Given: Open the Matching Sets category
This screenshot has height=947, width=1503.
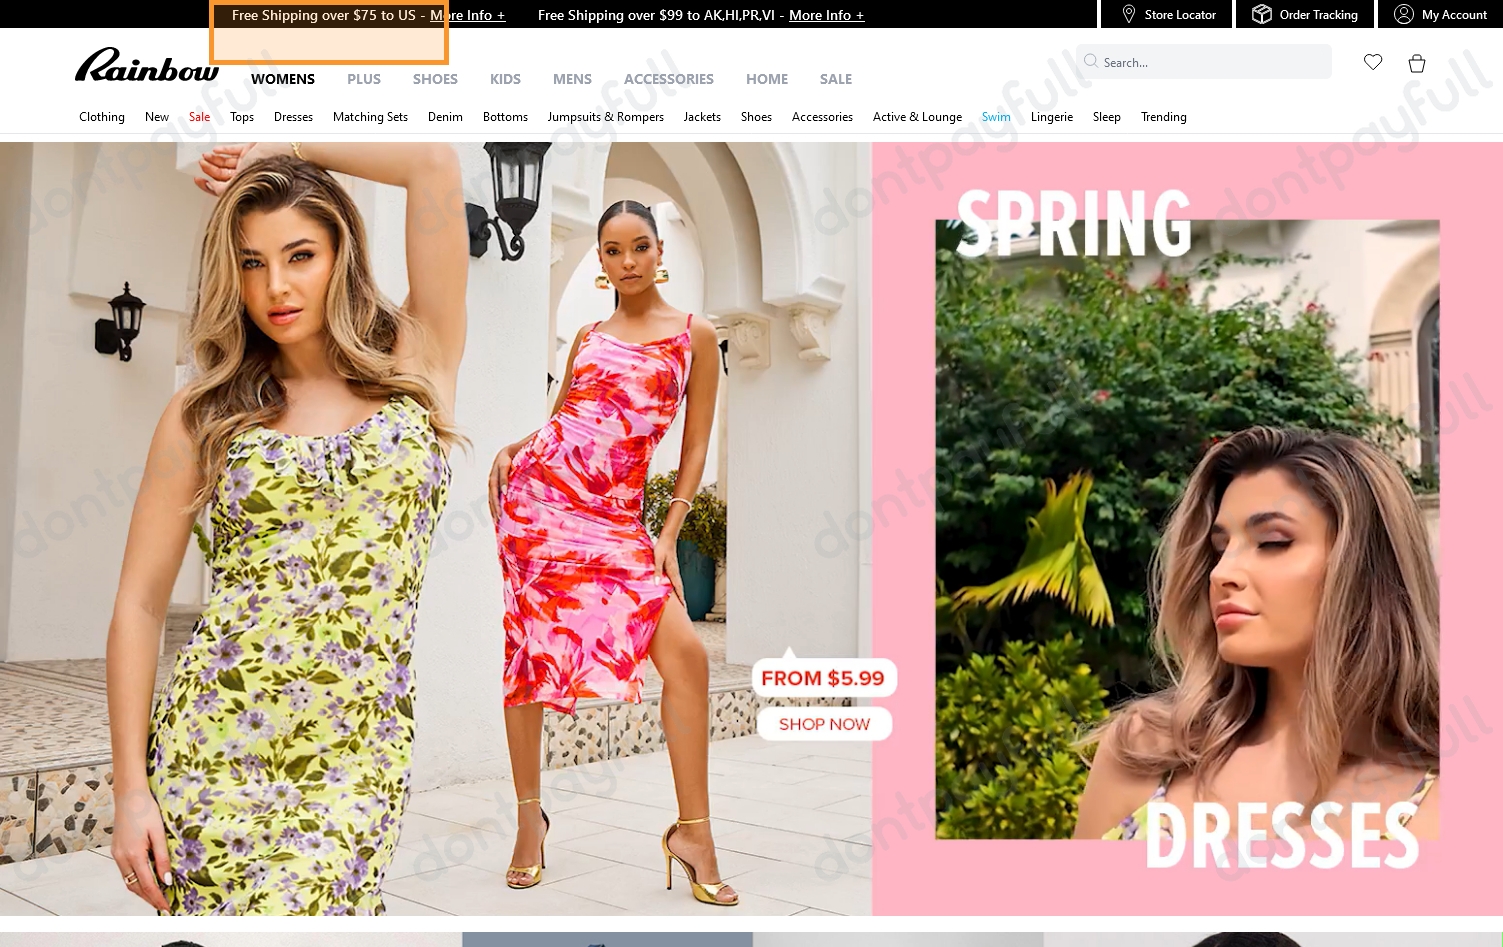Looking at the screenshot, I should (370, 117).
